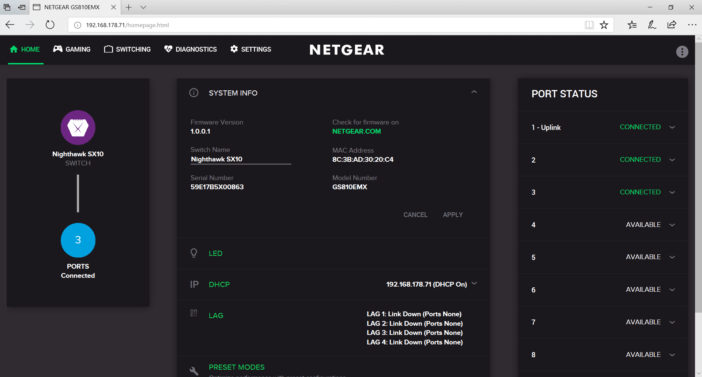Click the AVAILABLE status of port 4
The image size is (702, 377).
click(643, 225)
